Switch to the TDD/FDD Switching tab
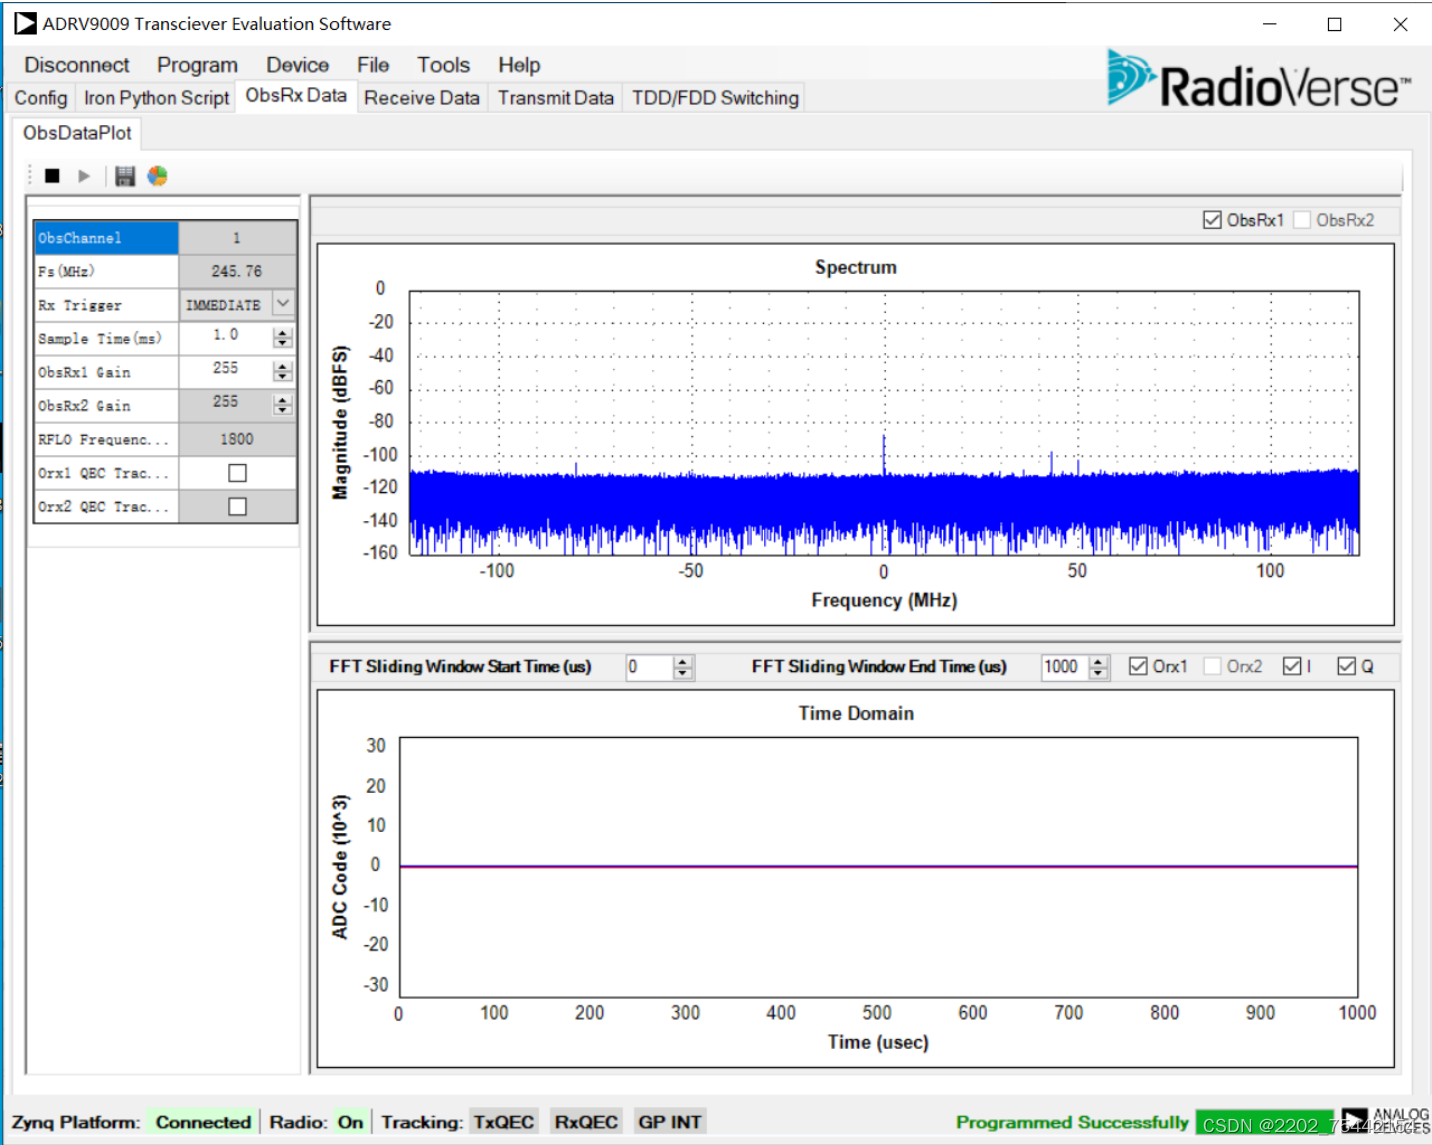This screenshot has width=1432, height=1145. click(x=715, y=98)
